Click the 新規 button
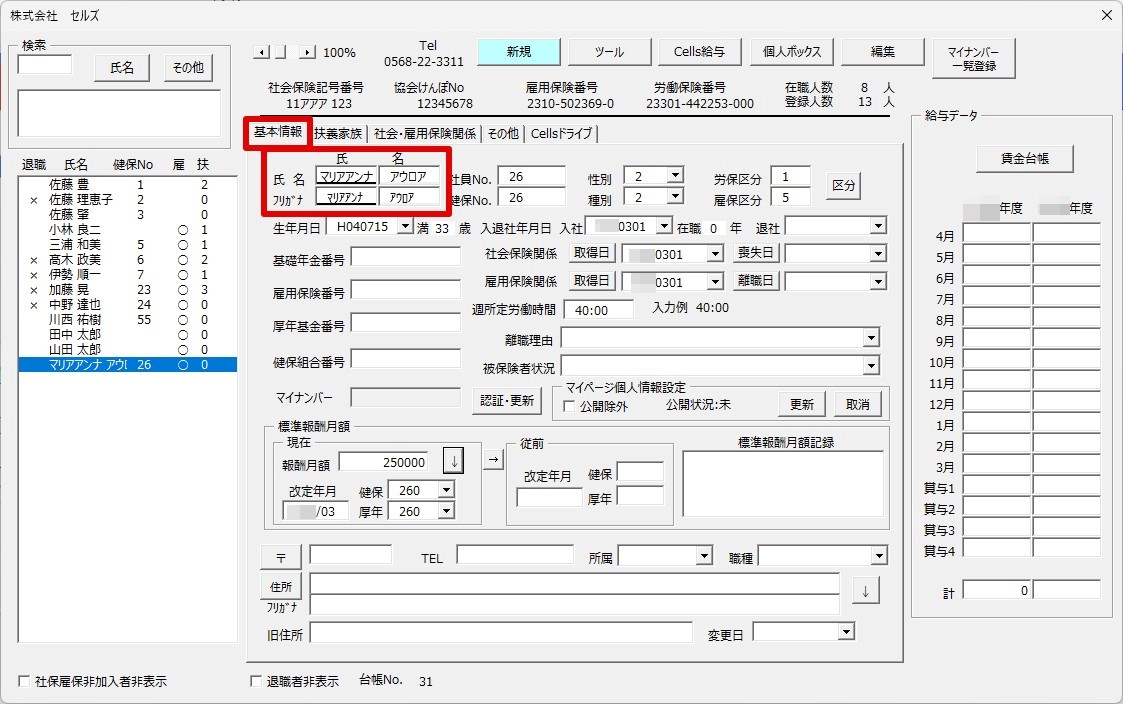Screen dimensions: 1123x704 [519, 52]
